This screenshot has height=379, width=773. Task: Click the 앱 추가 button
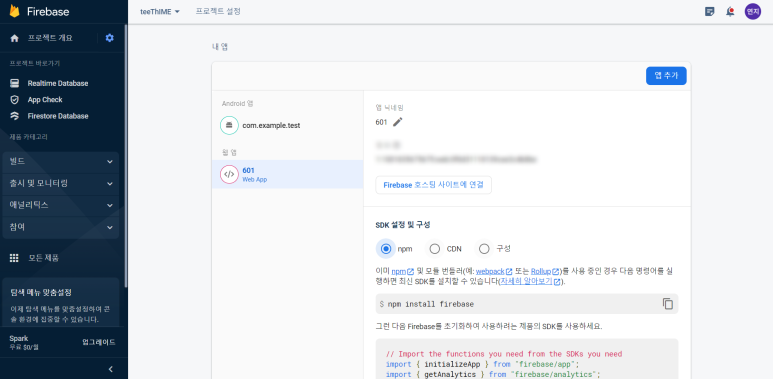(x=666, y=76)
